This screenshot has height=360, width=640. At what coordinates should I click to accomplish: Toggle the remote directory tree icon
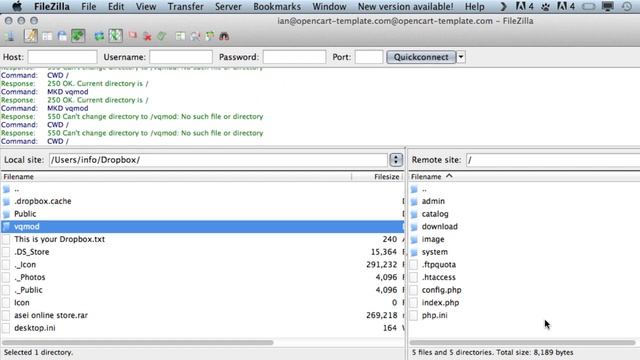tap(62, 36)
